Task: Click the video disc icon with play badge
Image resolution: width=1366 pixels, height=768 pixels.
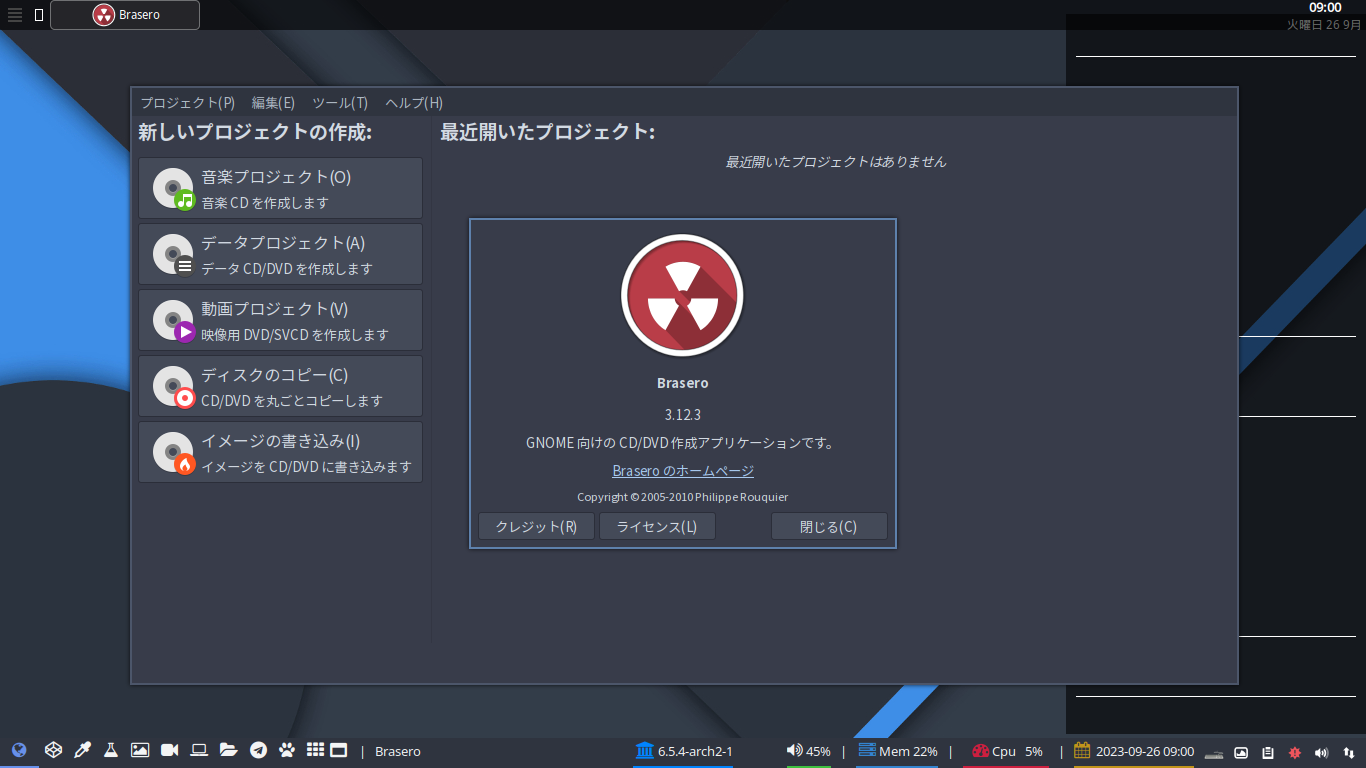Action: pos(173,320)
